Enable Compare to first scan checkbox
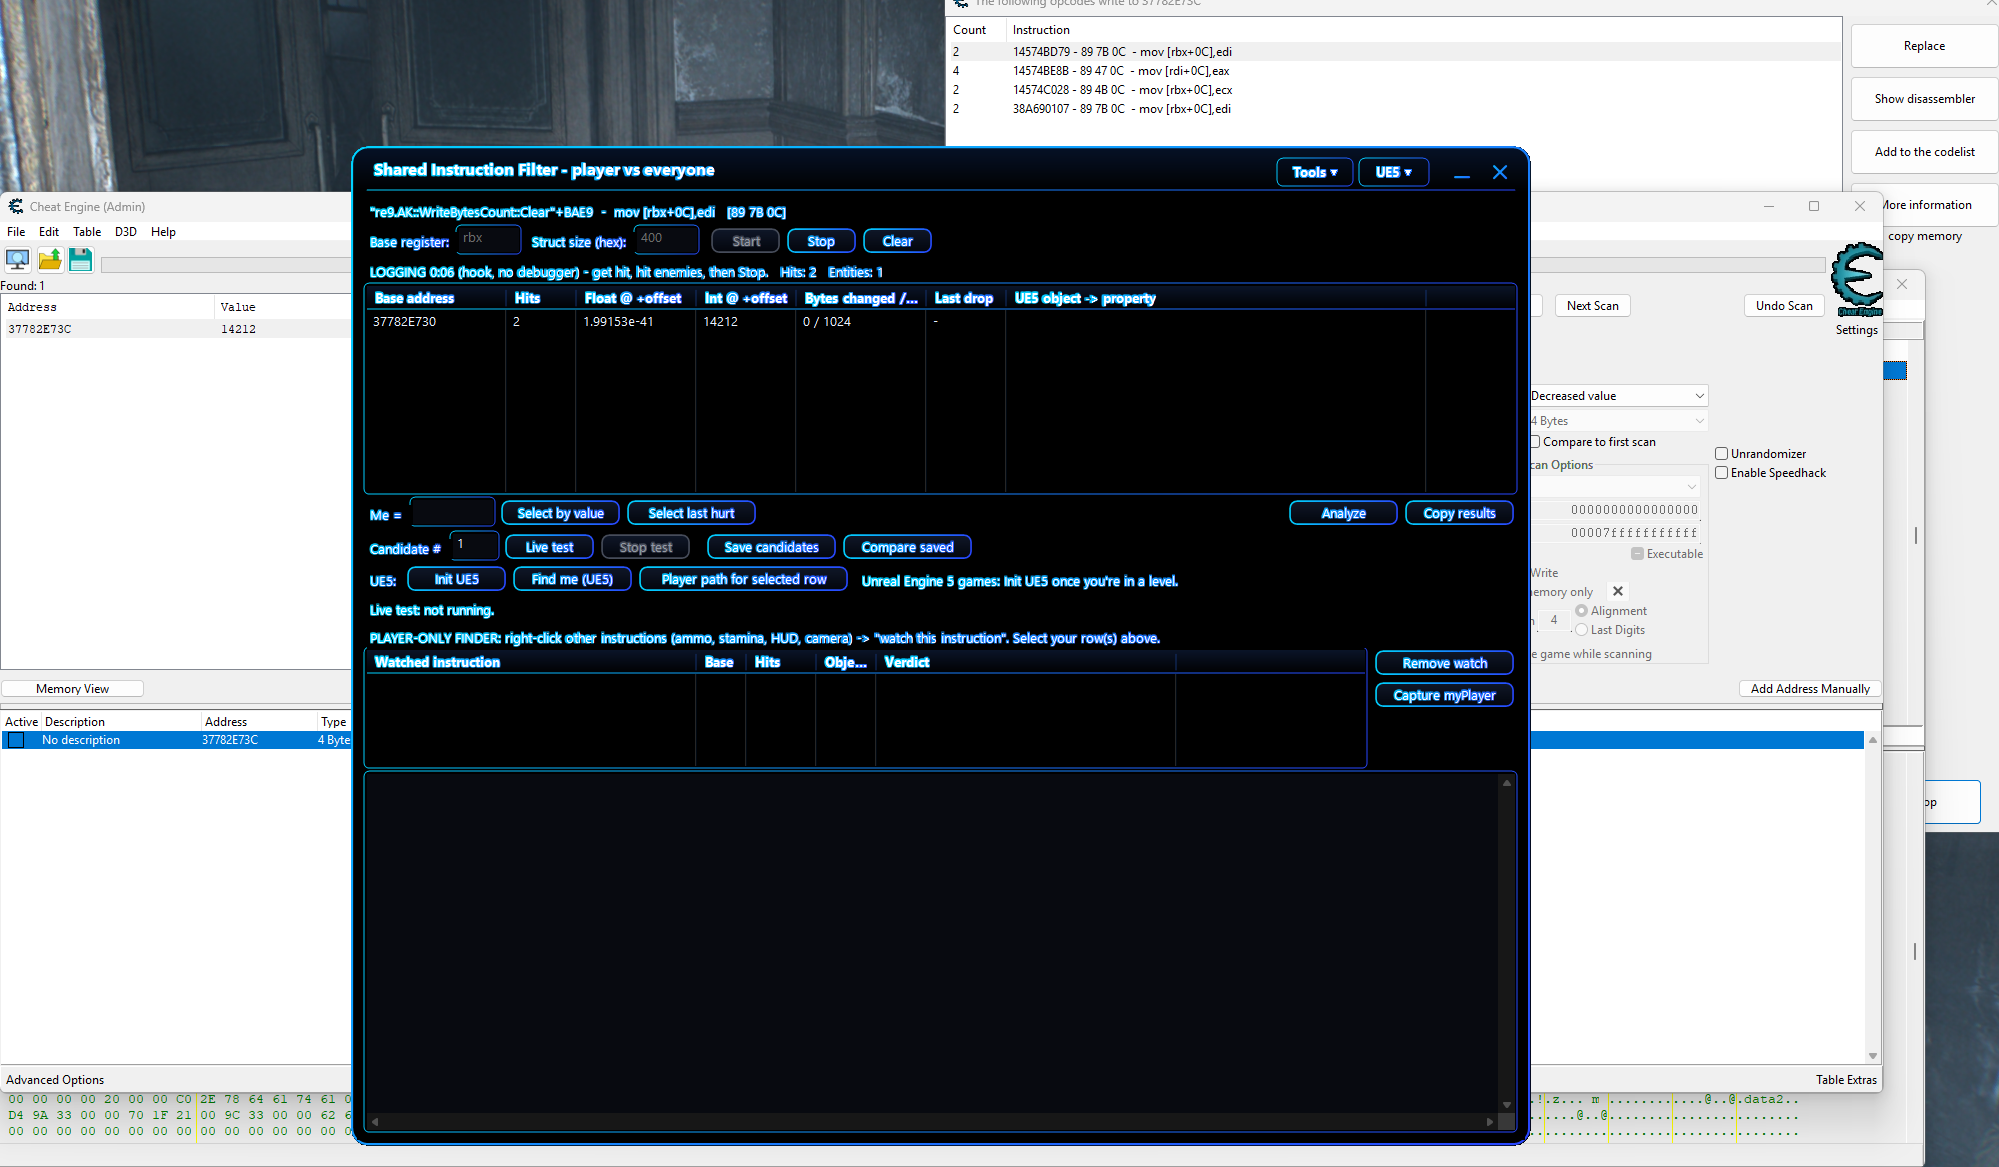The height and width of the screenshot is (1167, 1999). click(x=1535, y=442)
